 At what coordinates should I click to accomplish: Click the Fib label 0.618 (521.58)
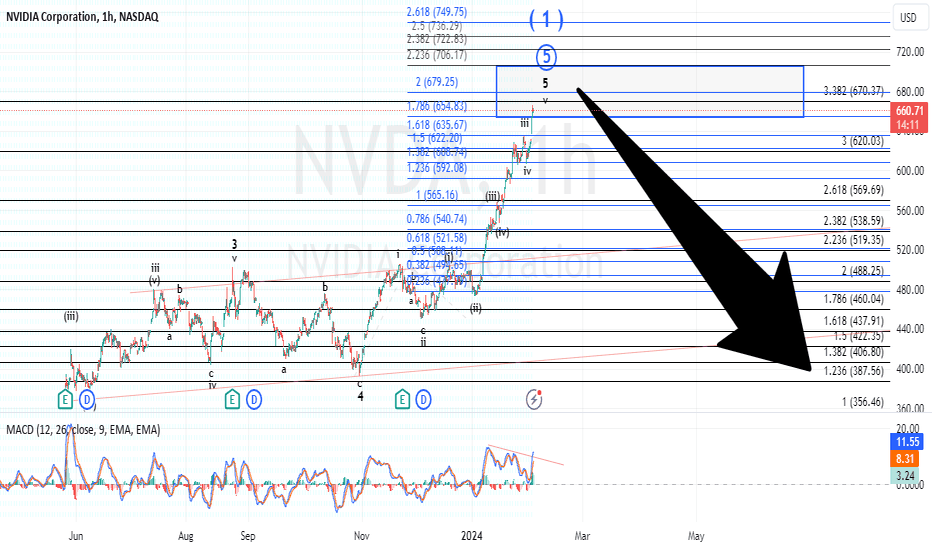[437, 238]
